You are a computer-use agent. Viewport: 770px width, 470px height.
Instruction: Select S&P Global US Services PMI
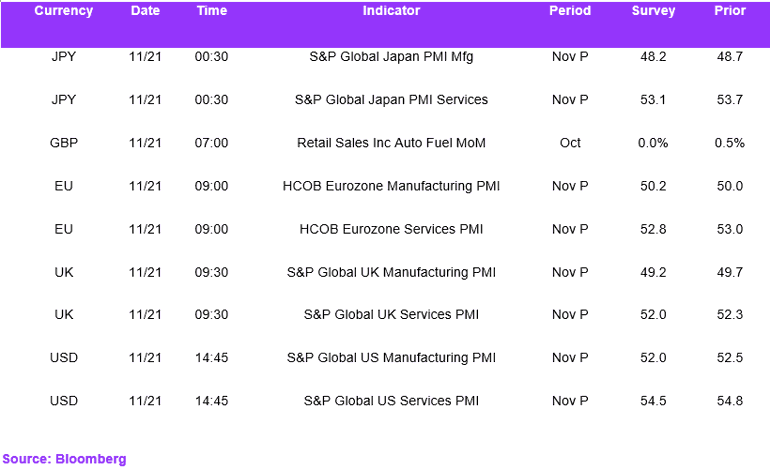[391, 401]
